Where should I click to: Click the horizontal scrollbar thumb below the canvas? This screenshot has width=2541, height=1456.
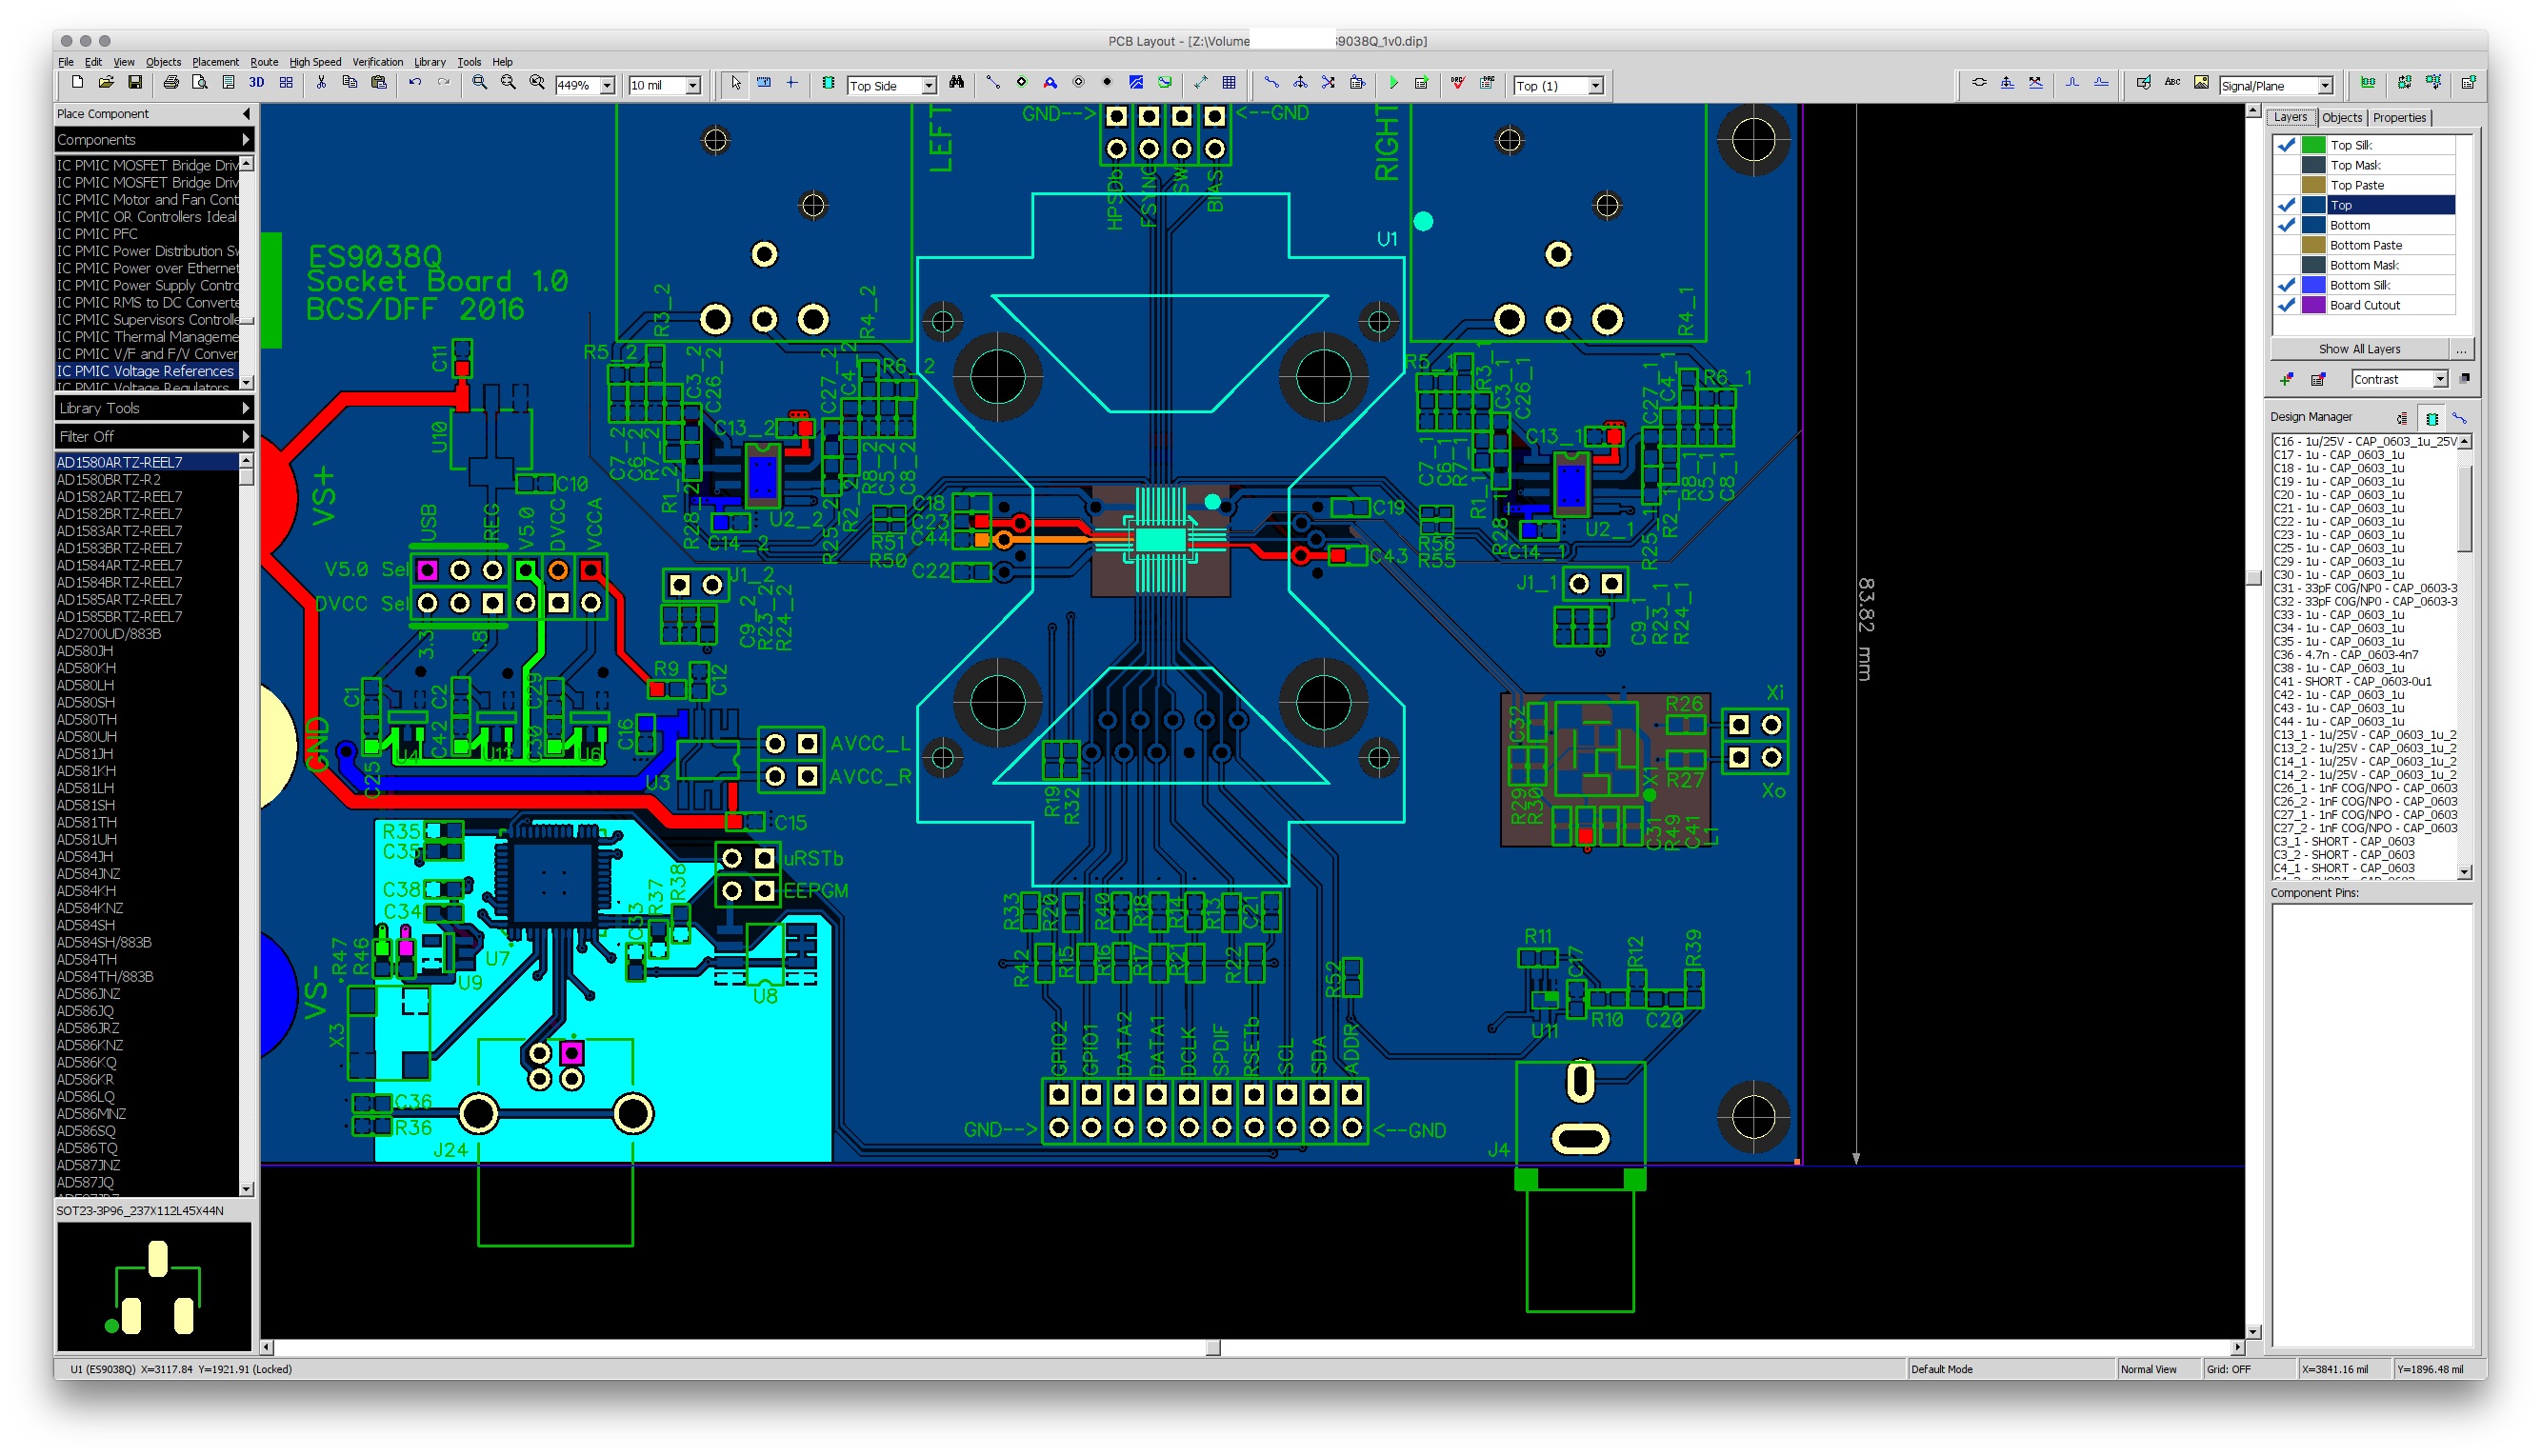[x=1213, y=1348]
